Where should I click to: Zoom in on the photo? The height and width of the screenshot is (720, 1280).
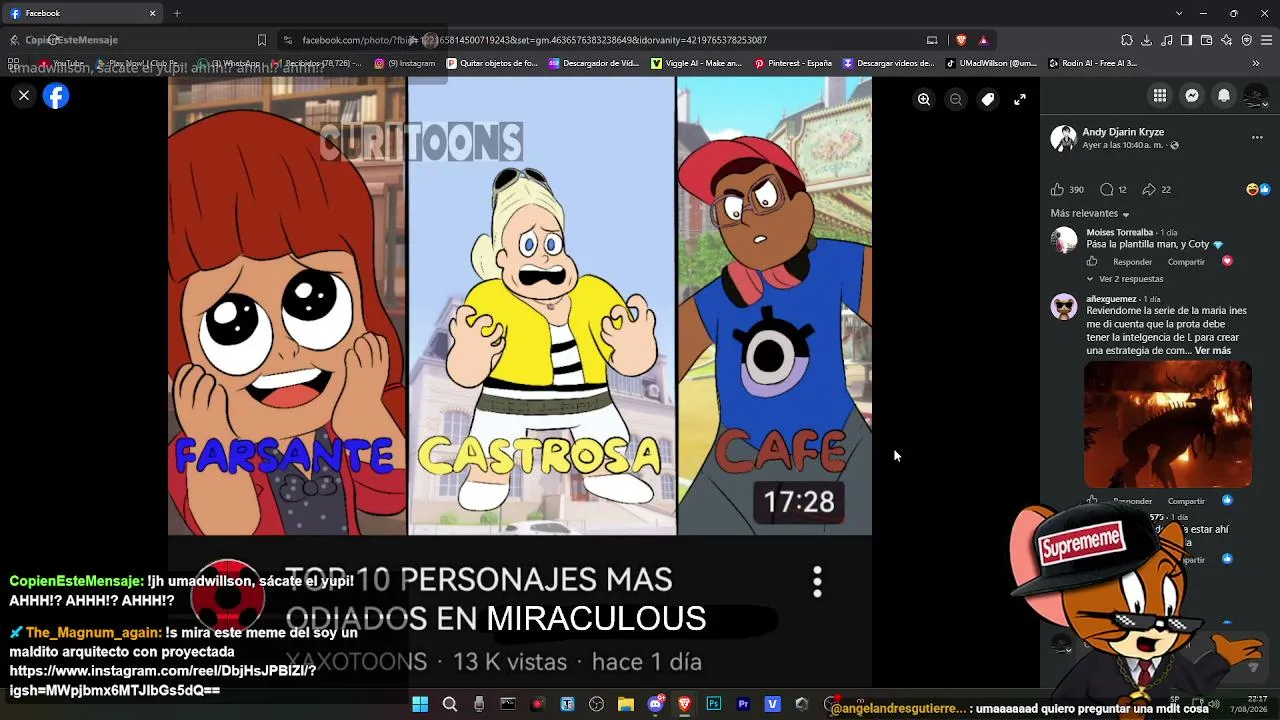pos(924,99)
